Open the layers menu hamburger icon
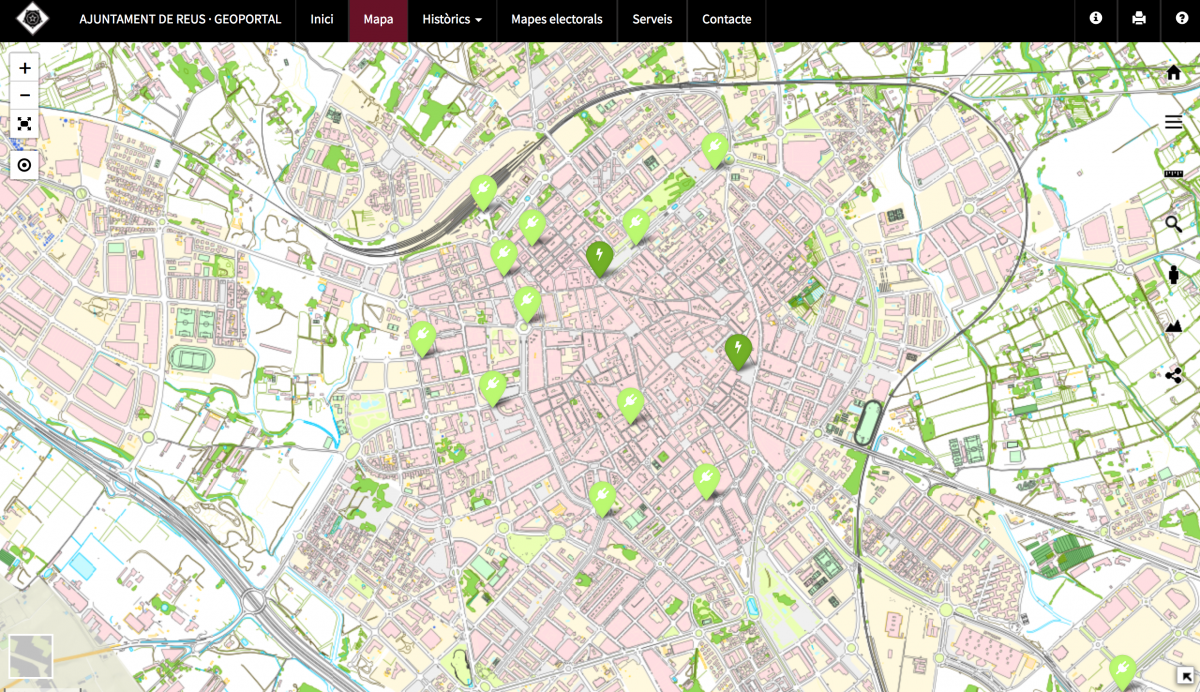This screenshot has width=1200, height=692. pos(1174,123)
